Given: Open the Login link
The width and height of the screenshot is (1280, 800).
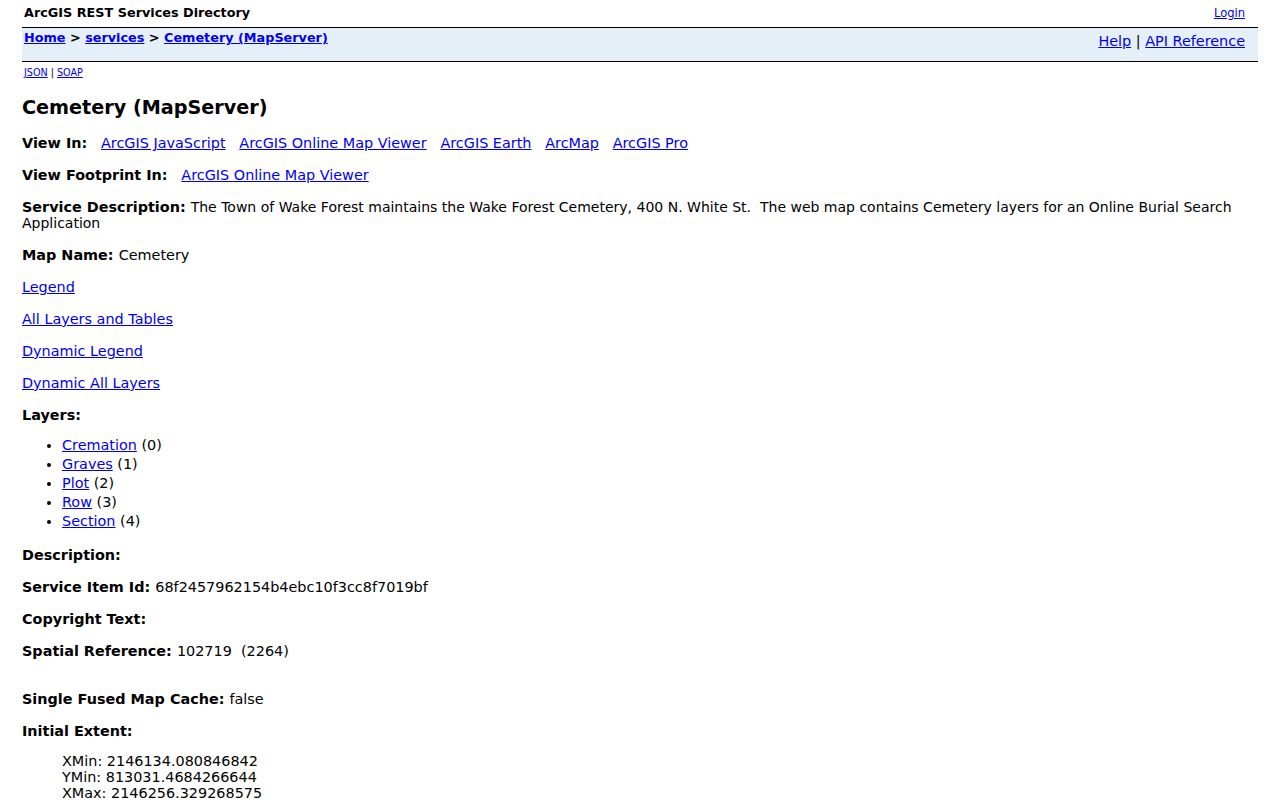Looking at the screenshot, I should click(x=1229, y=13).
